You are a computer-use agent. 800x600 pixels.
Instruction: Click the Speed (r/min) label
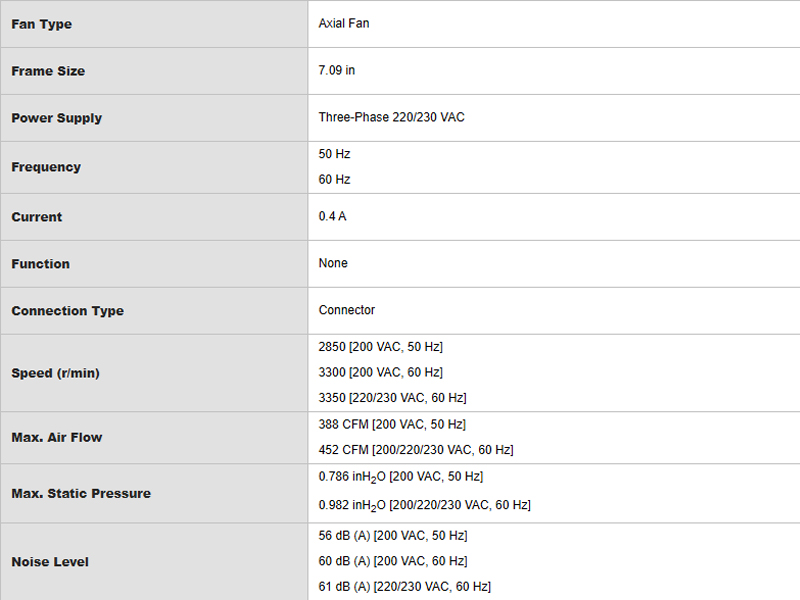click(55, 373)
